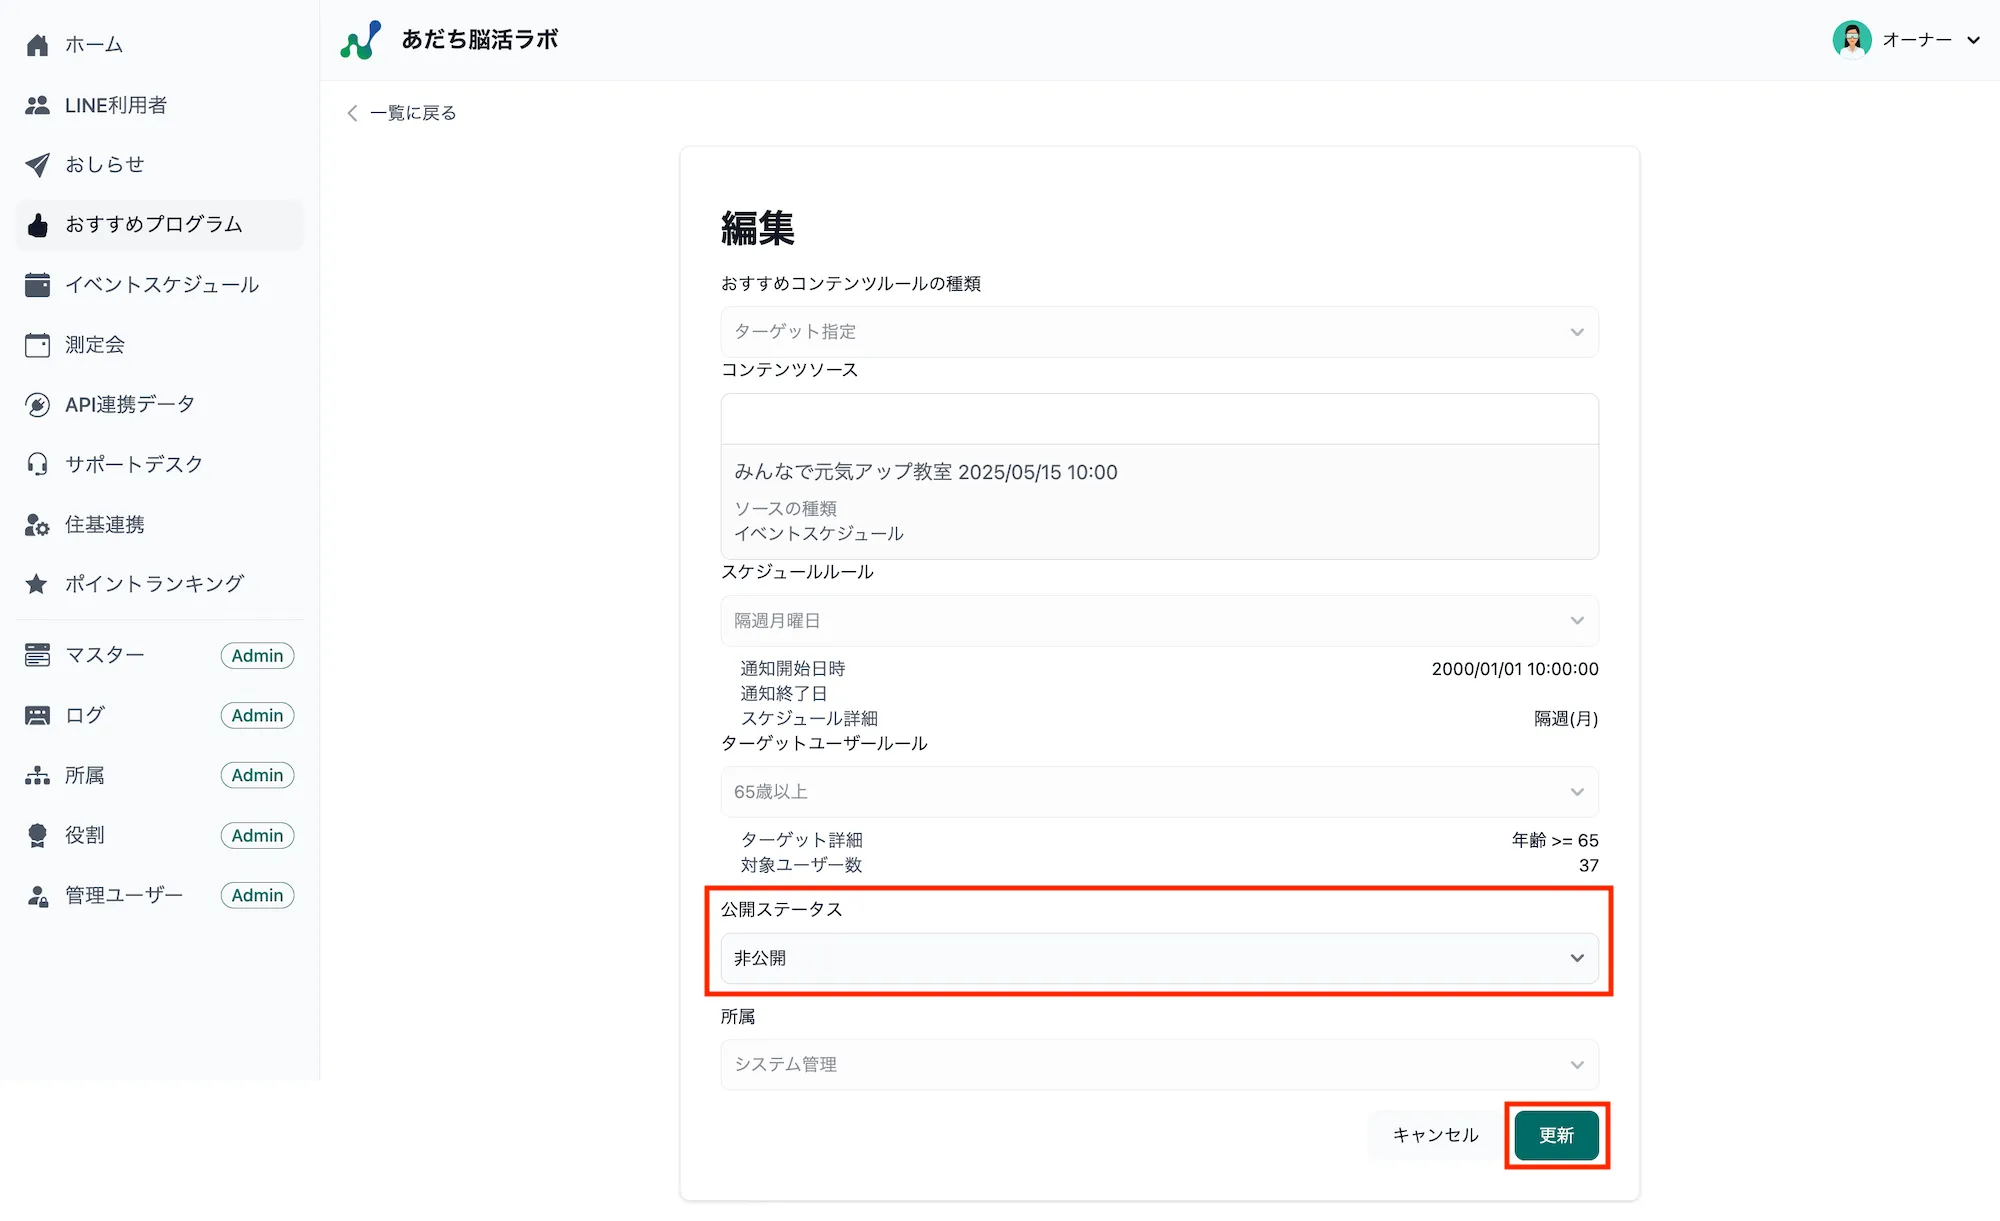Click the home icon in the sidebar

point(37,45)
